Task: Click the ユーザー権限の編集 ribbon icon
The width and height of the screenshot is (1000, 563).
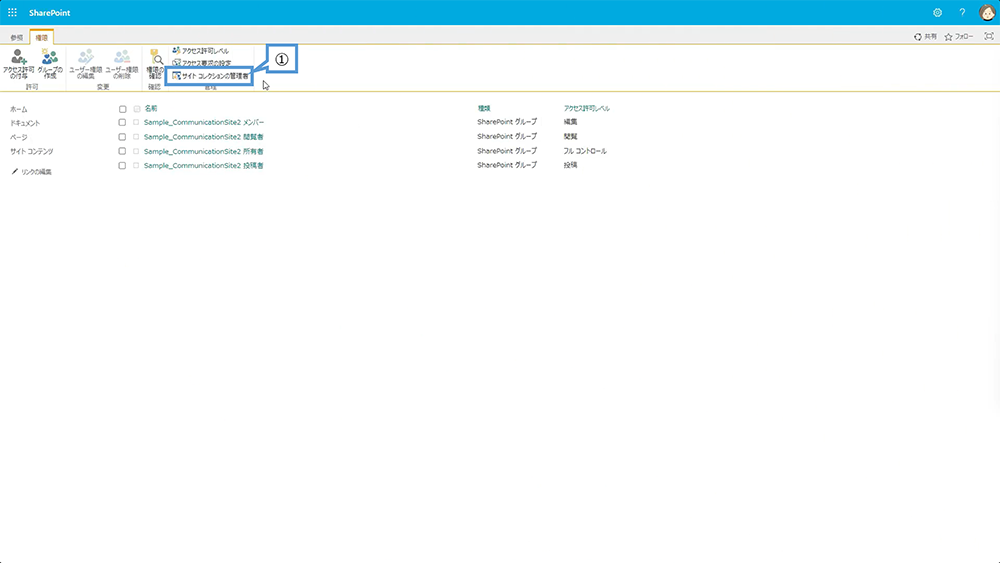Action: 85,64
